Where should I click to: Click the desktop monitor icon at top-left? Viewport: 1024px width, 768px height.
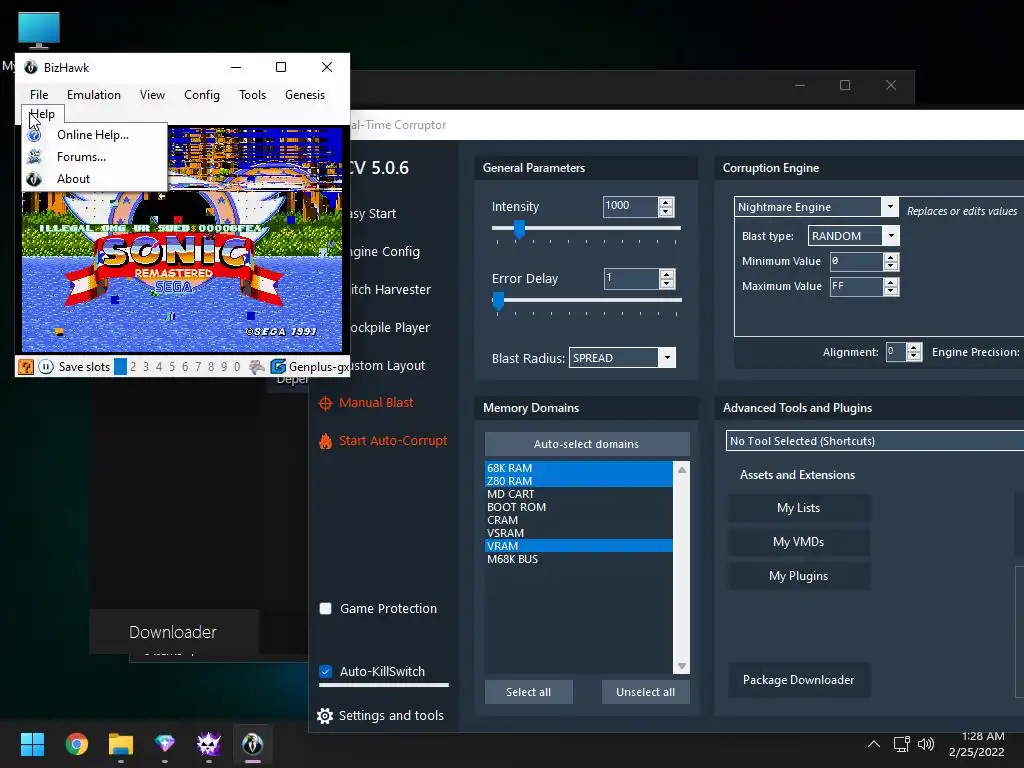(39, 31)
